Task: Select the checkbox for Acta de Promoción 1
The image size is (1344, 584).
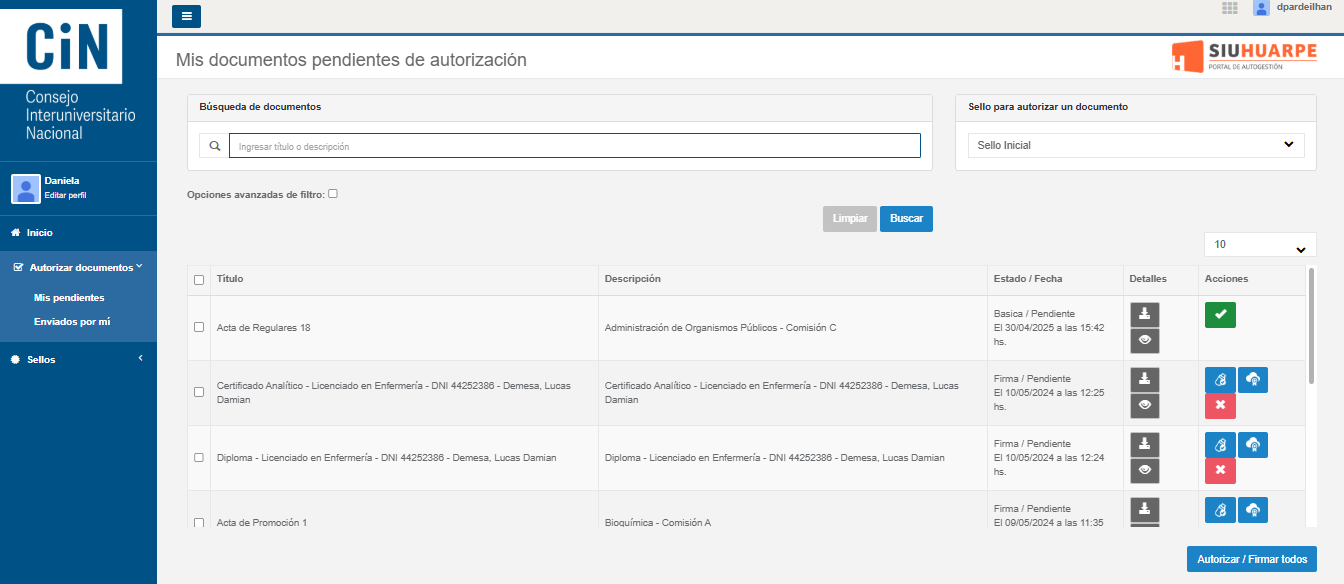Action: (x=199, y=522)
